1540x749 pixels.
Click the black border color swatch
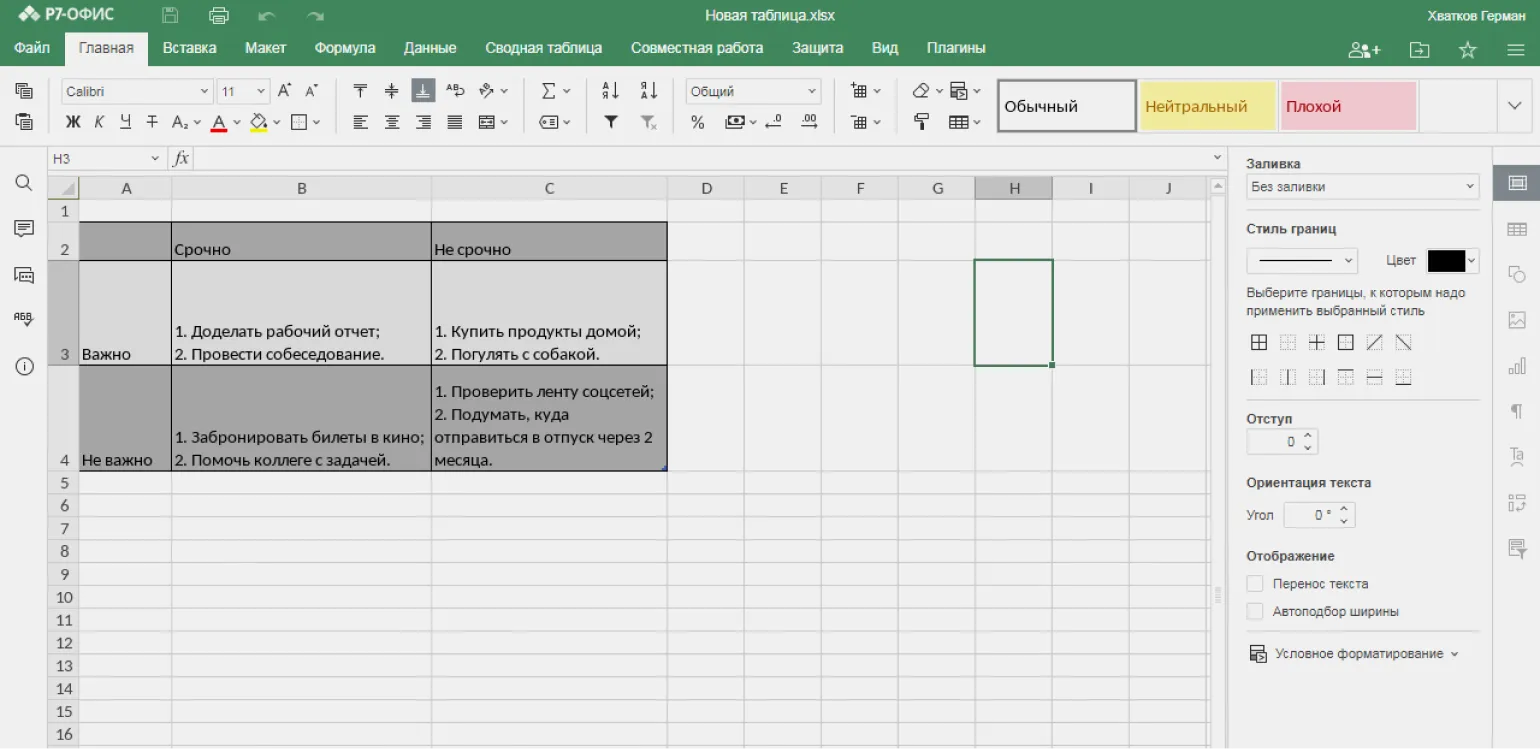coord(1445,260)
